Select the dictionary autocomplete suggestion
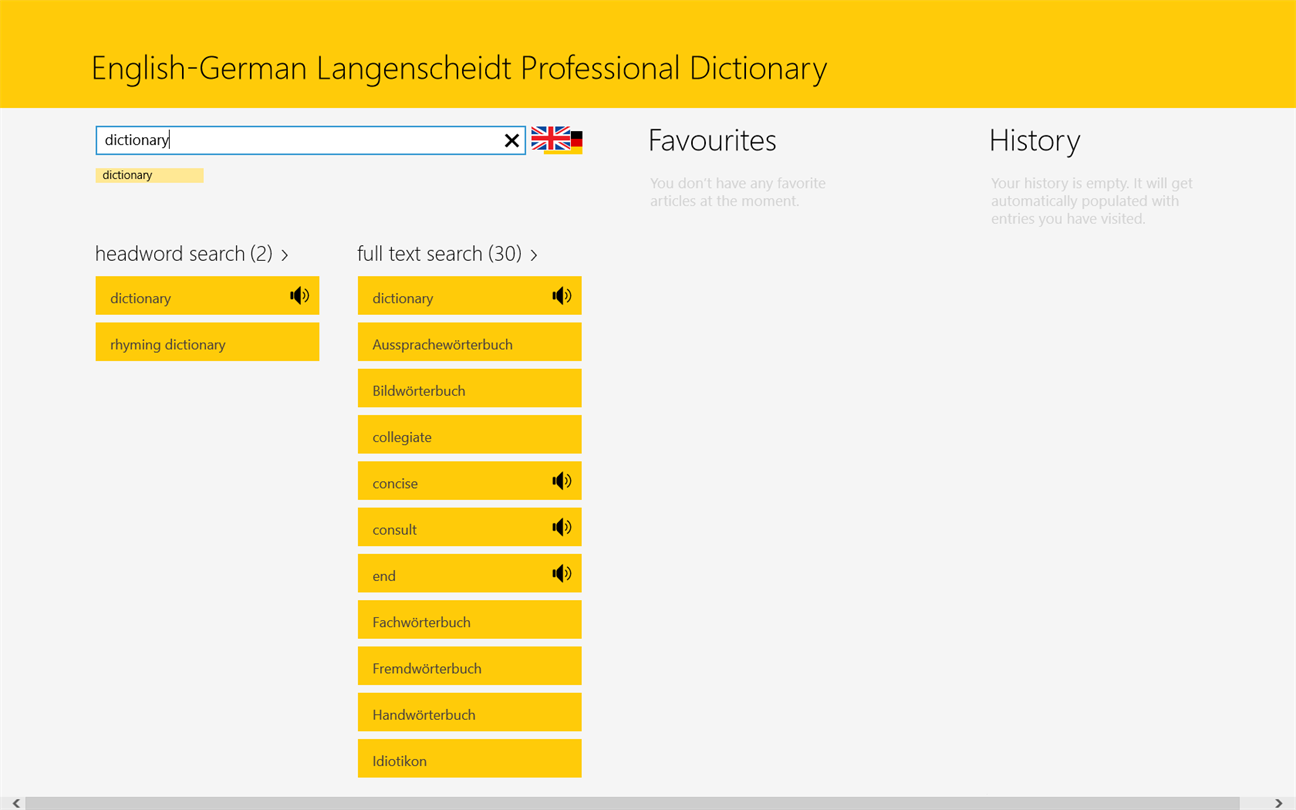 (x=149, y=175)
